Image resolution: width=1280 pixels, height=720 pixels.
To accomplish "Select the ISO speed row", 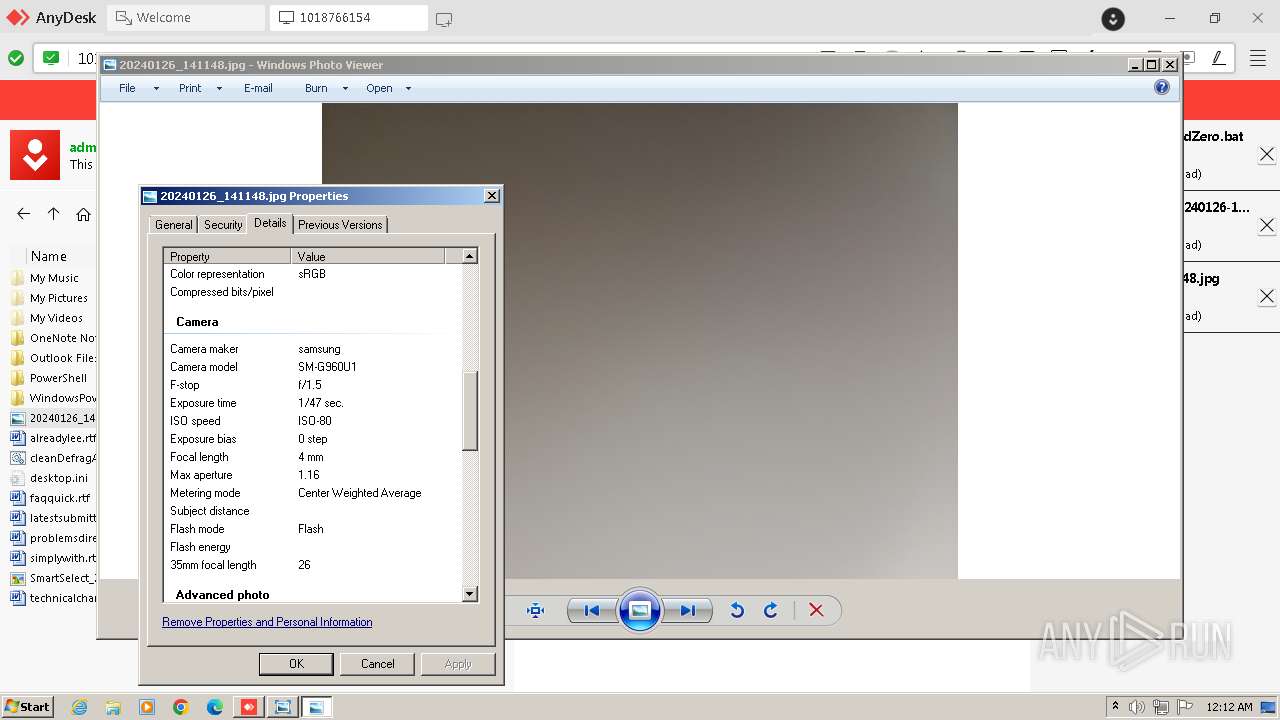I will 313,421.
